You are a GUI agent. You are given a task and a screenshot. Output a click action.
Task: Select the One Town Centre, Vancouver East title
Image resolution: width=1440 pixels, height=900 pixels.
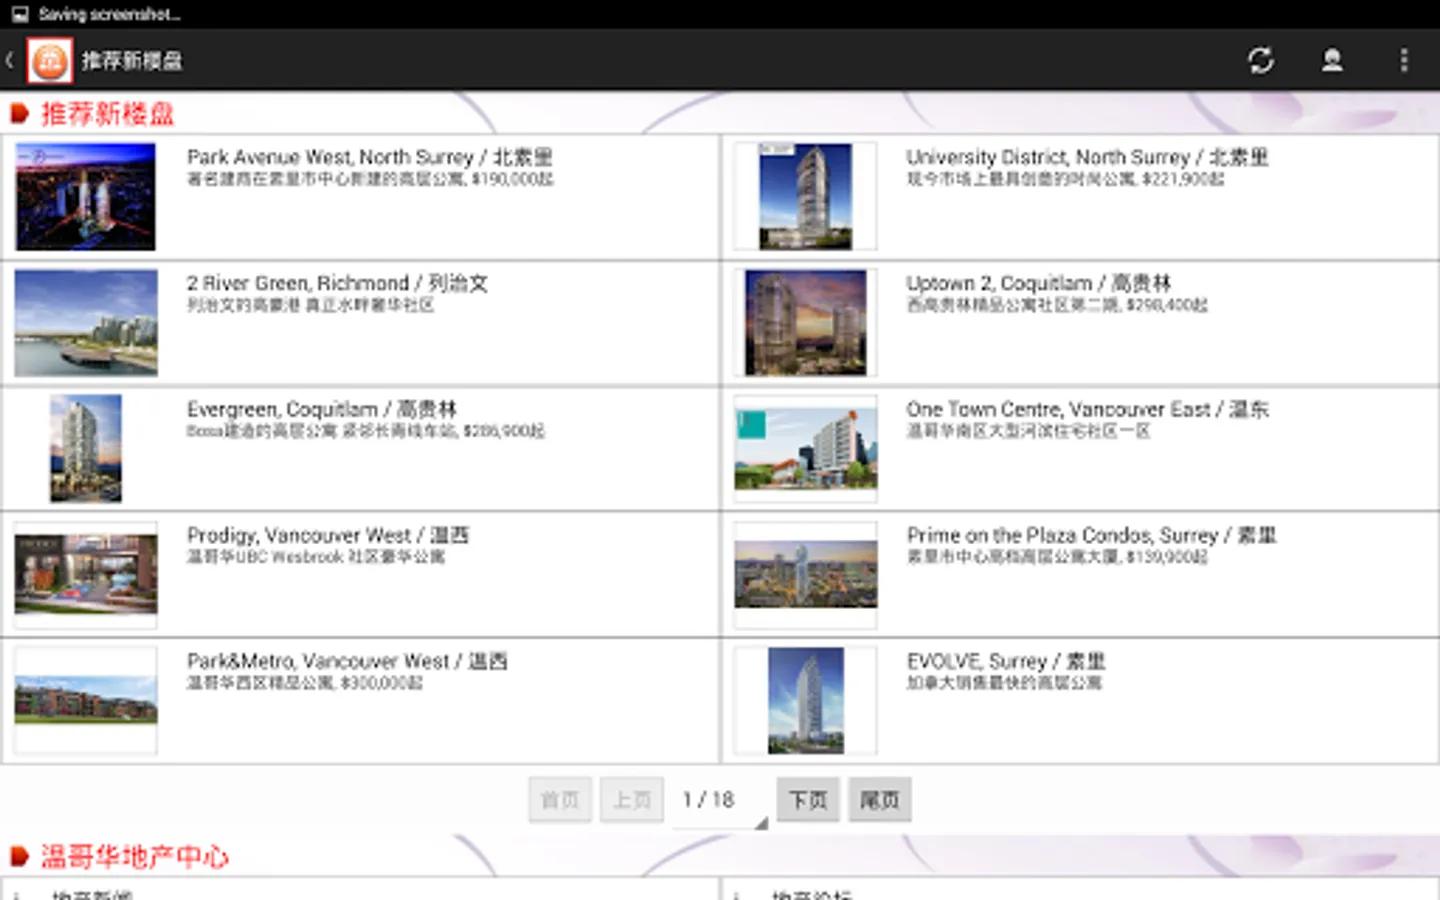pos(1087,409)
